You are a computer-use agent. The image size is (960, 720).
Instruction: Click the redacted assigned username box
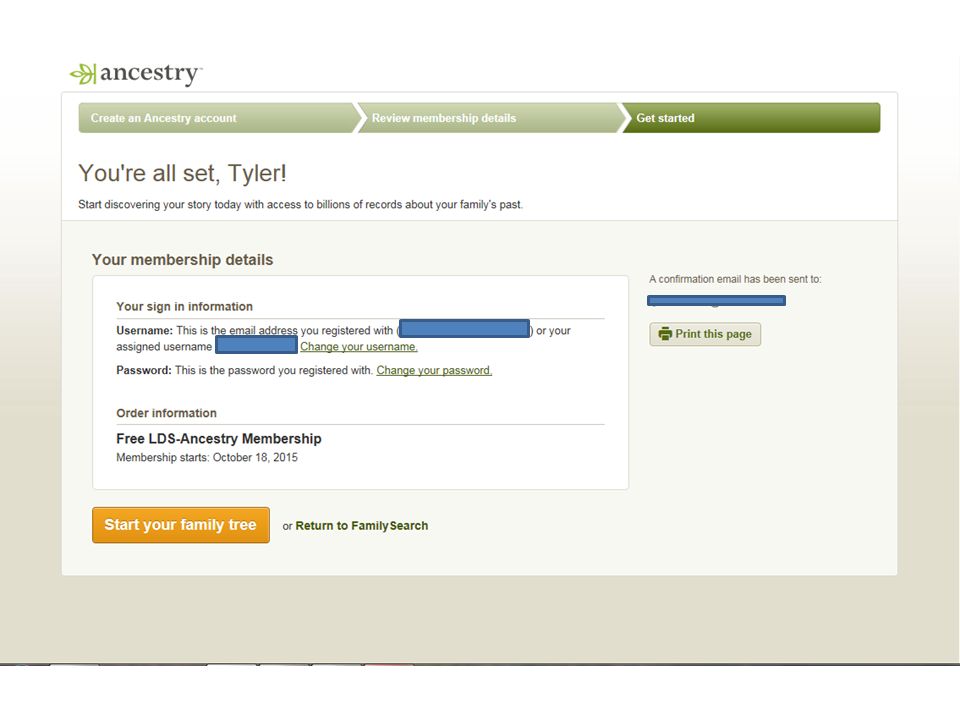[257, 345]
